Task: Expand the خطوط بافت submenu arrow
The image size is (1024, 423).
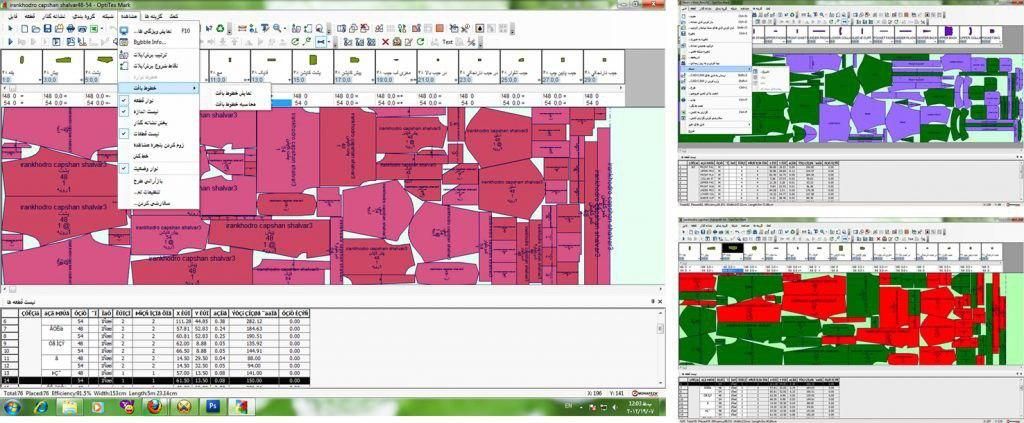Action: pyautogui.click(x=195, y=87)
